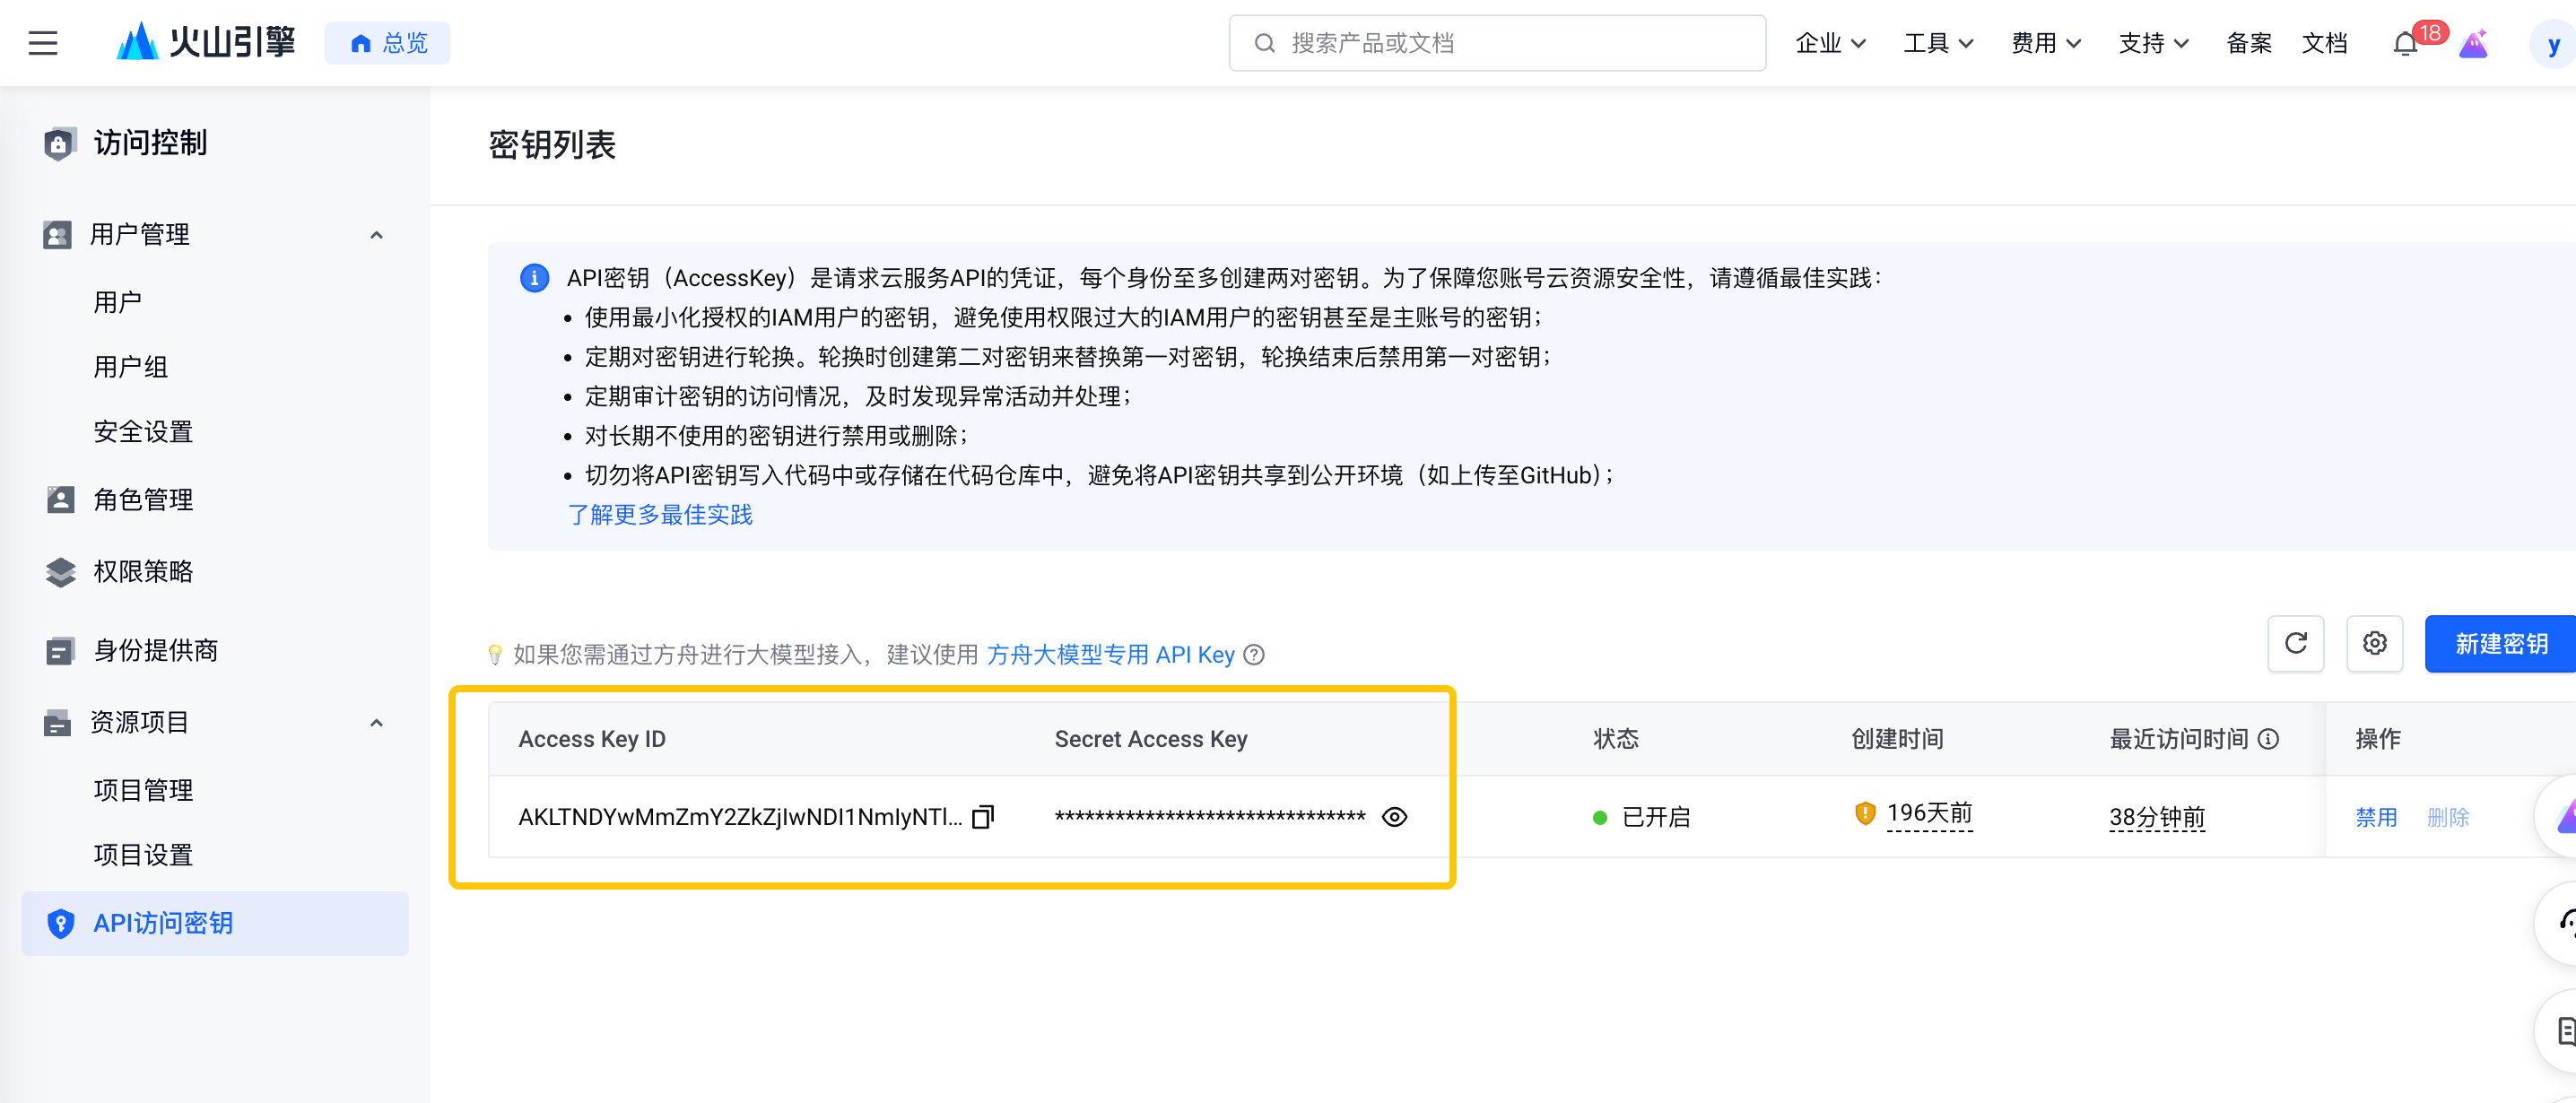The image size is (2576, 1103).
Task: Click 禁用 to disable the key
Action: (x=2376, y=817)
